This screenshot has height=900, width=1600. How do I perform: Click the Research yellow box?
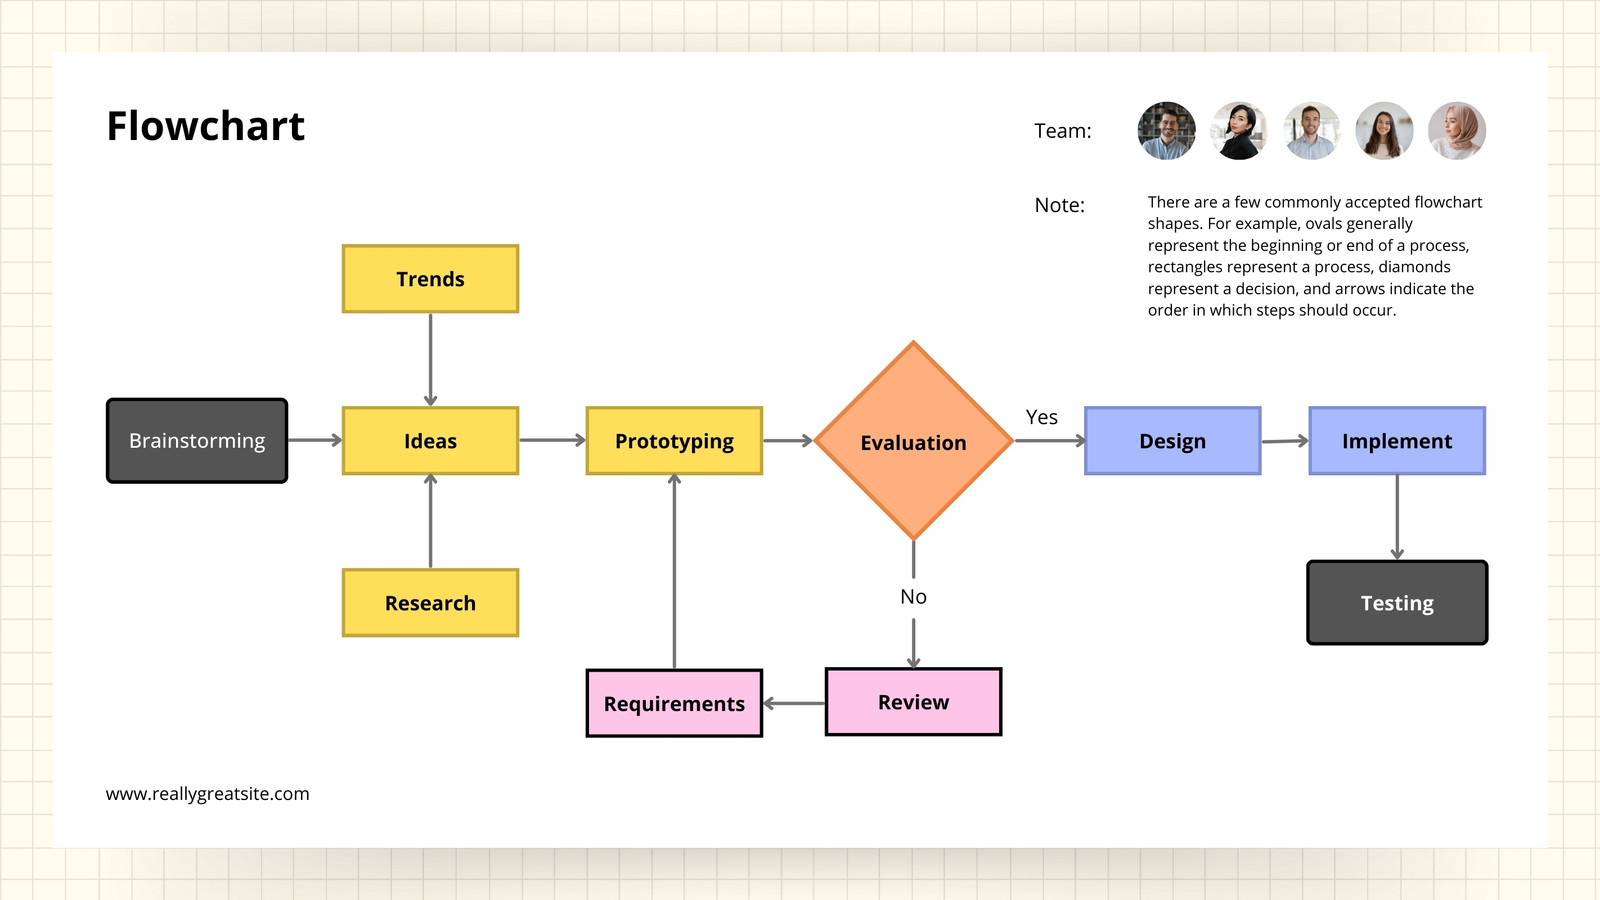click(x=430, y=603)
